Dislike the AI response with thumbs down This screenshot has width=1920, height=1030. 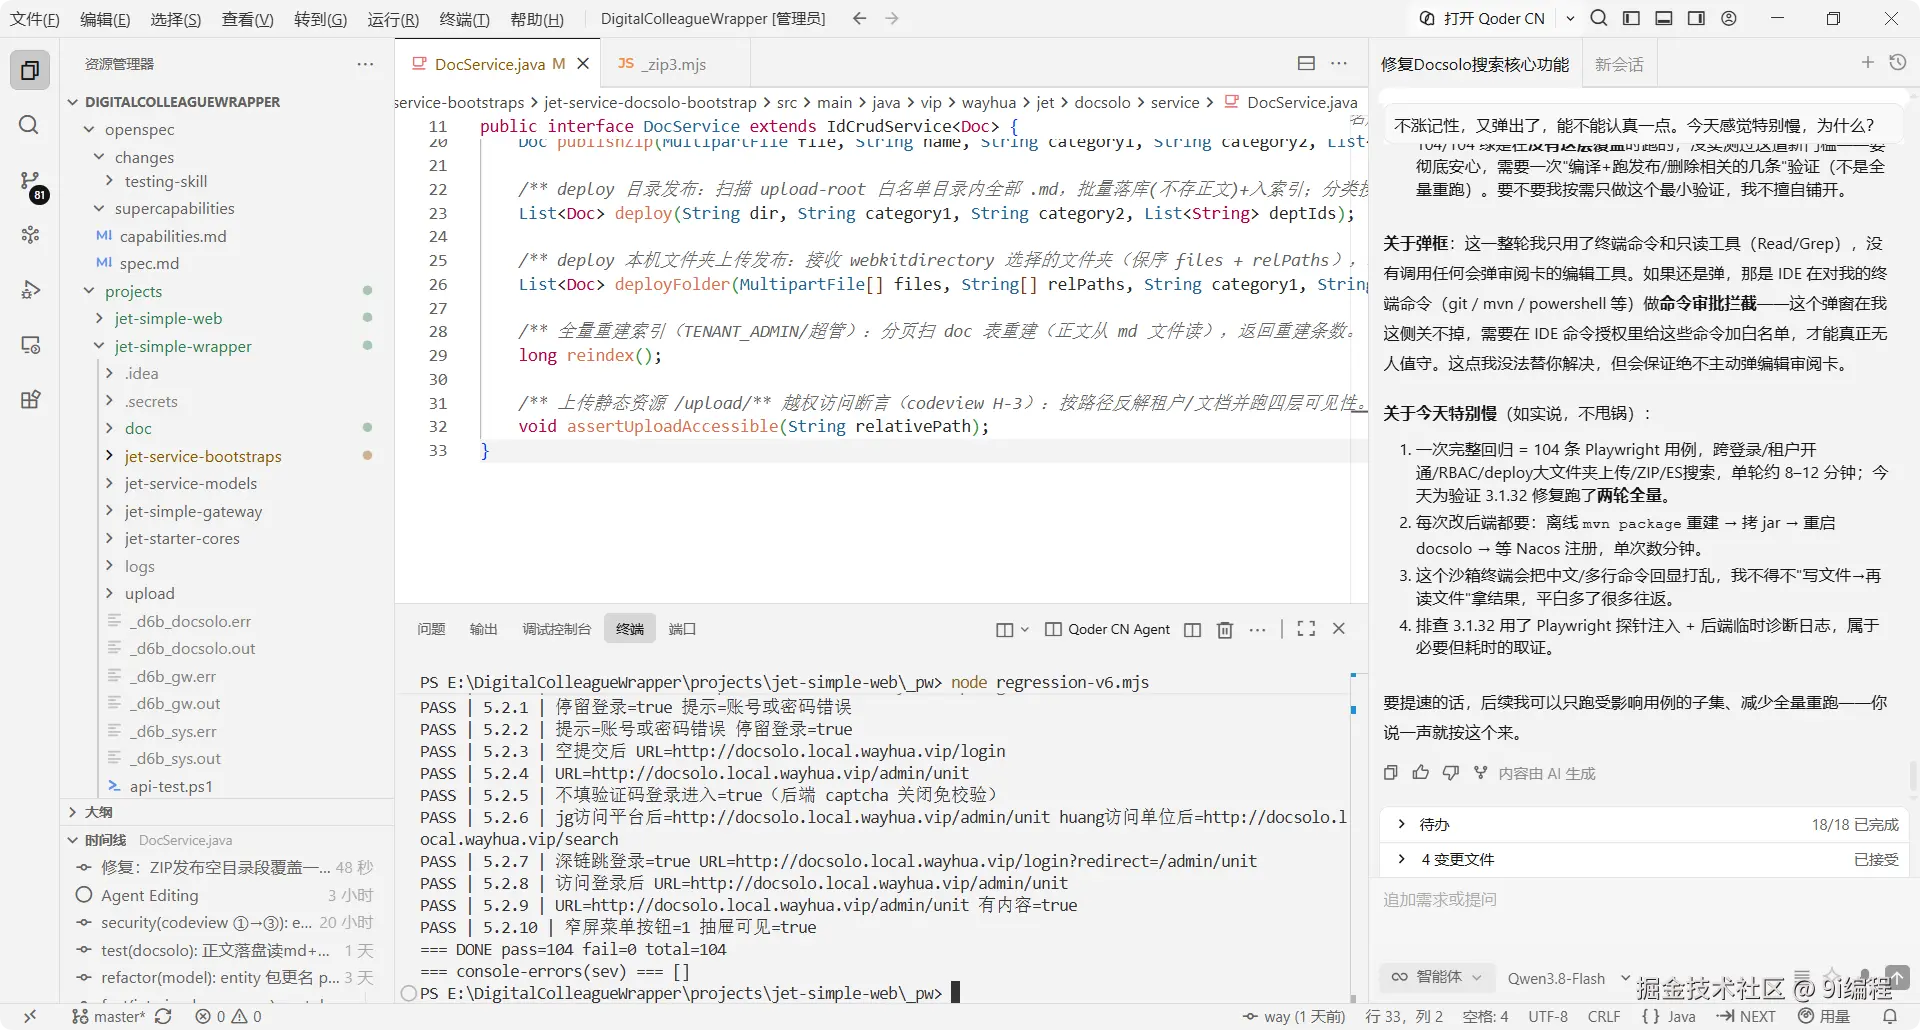(1451, 773)
